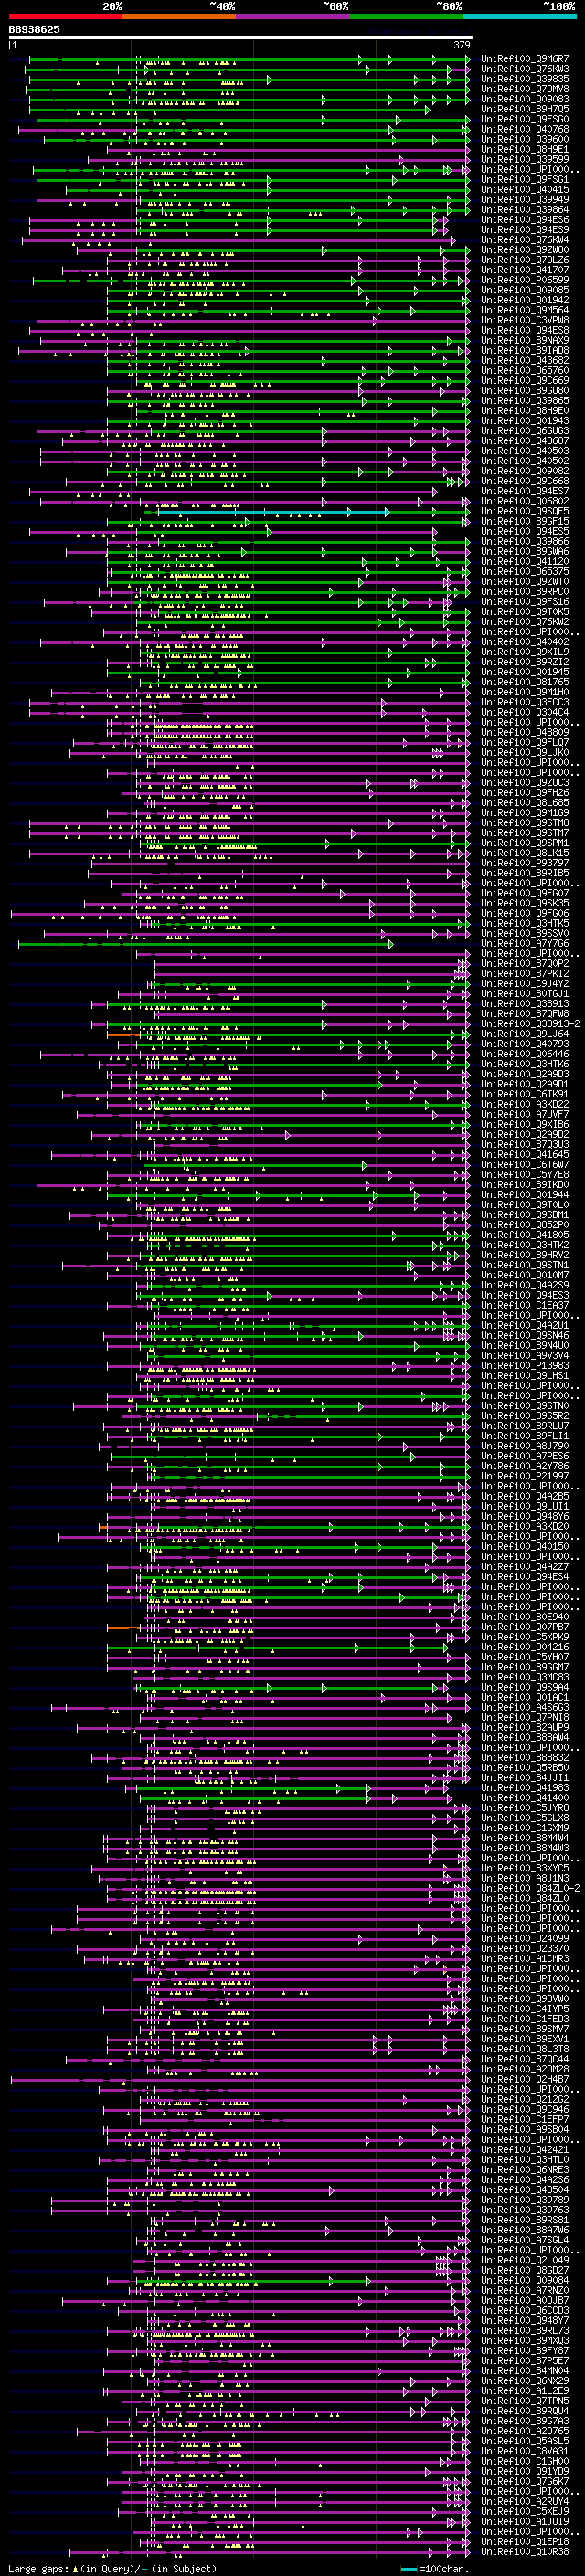
Task: Select UniRef100_Q40150 label
Action: coord(525,1546)
